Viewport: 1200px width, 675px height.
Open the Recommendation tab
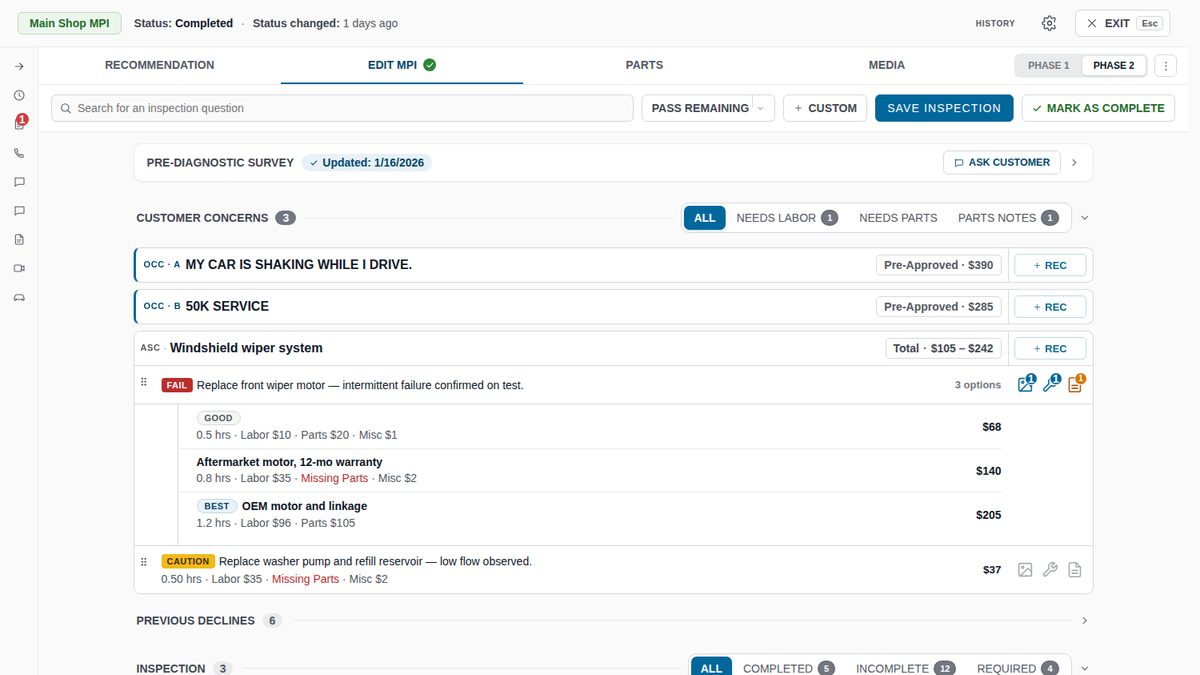point(160,65)
